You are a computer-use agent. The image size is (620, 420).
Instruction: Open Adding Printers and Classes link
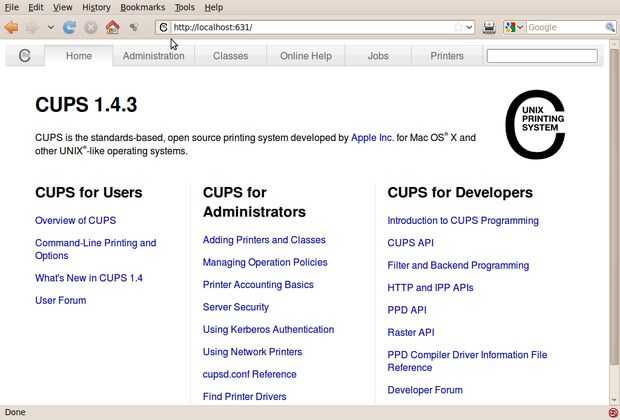click(x=264, y=240)
